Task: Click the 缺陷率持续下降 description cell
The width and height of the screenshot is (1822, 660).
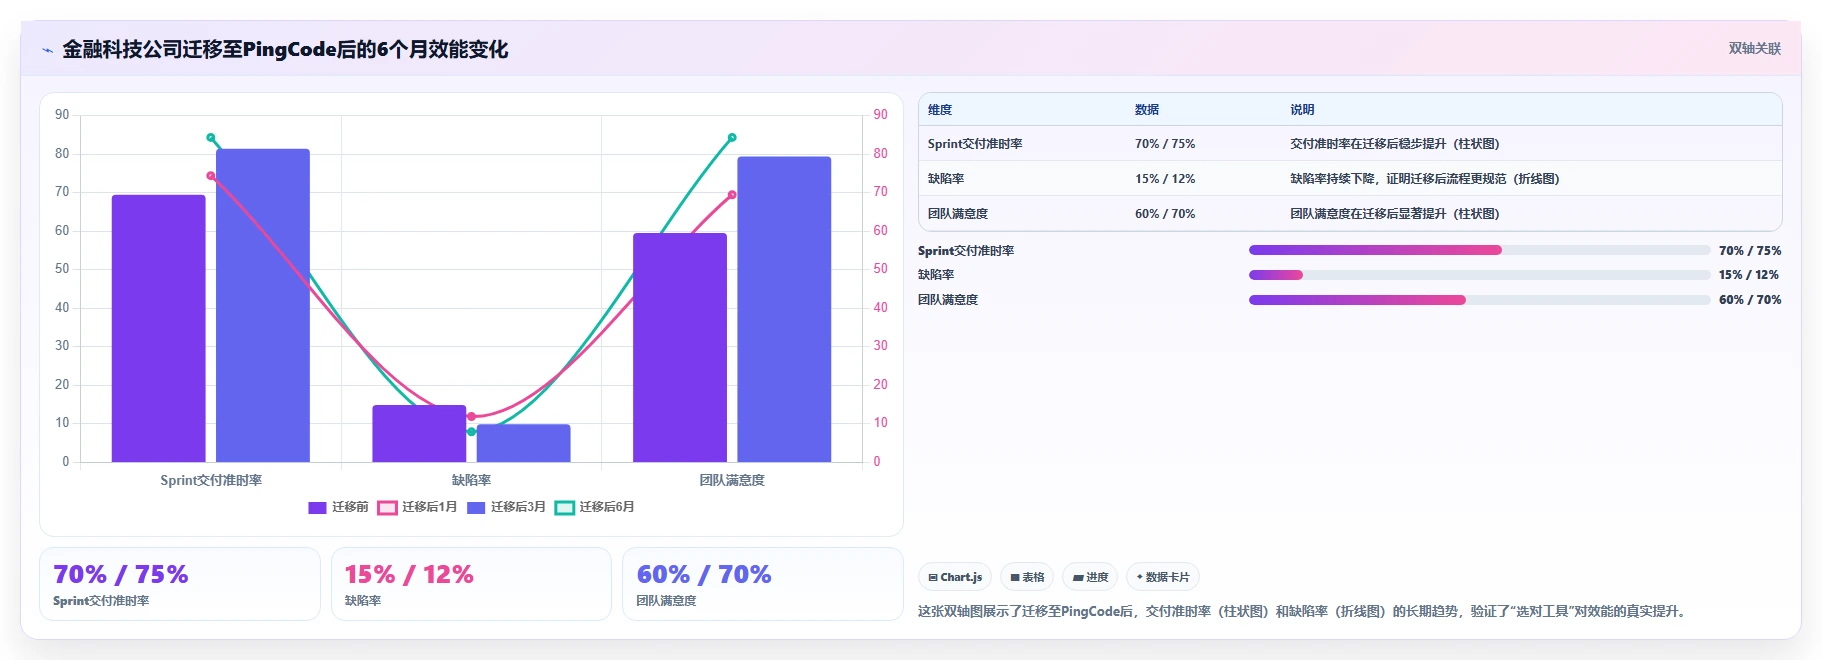Action: [x=1425, y=179]
